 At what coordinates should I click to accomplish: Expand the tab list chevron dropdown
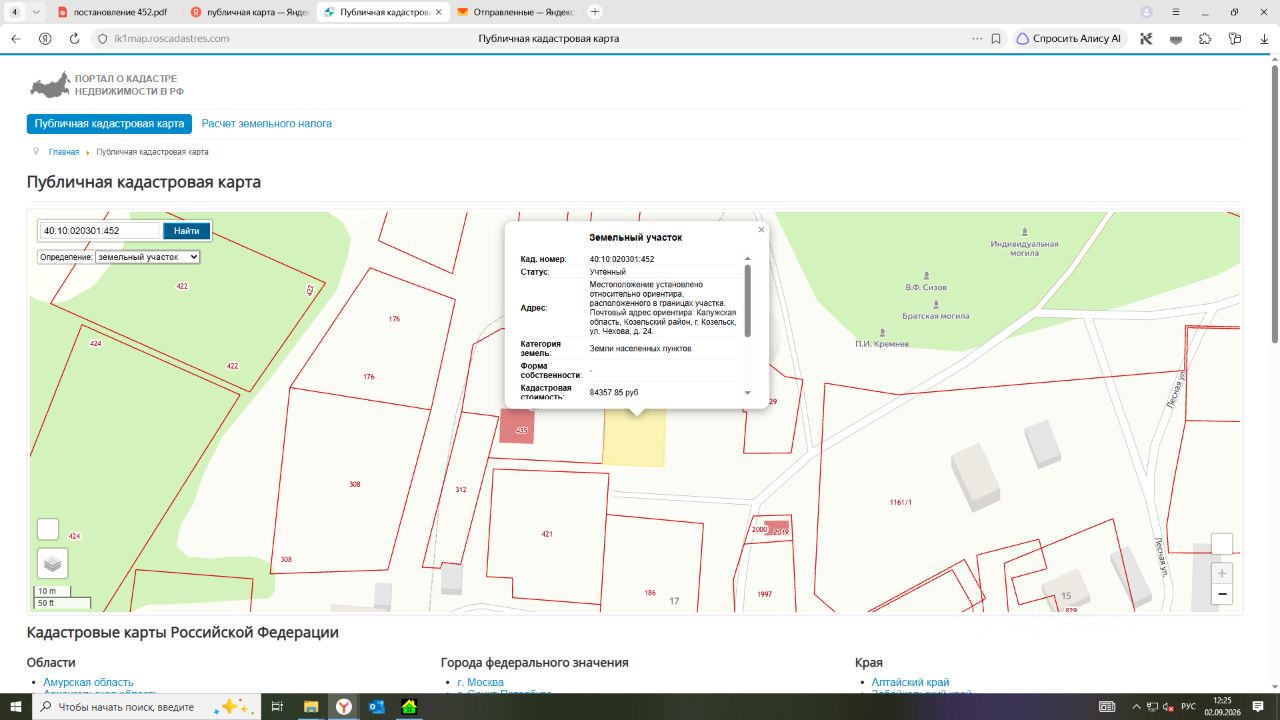(37, 12)
